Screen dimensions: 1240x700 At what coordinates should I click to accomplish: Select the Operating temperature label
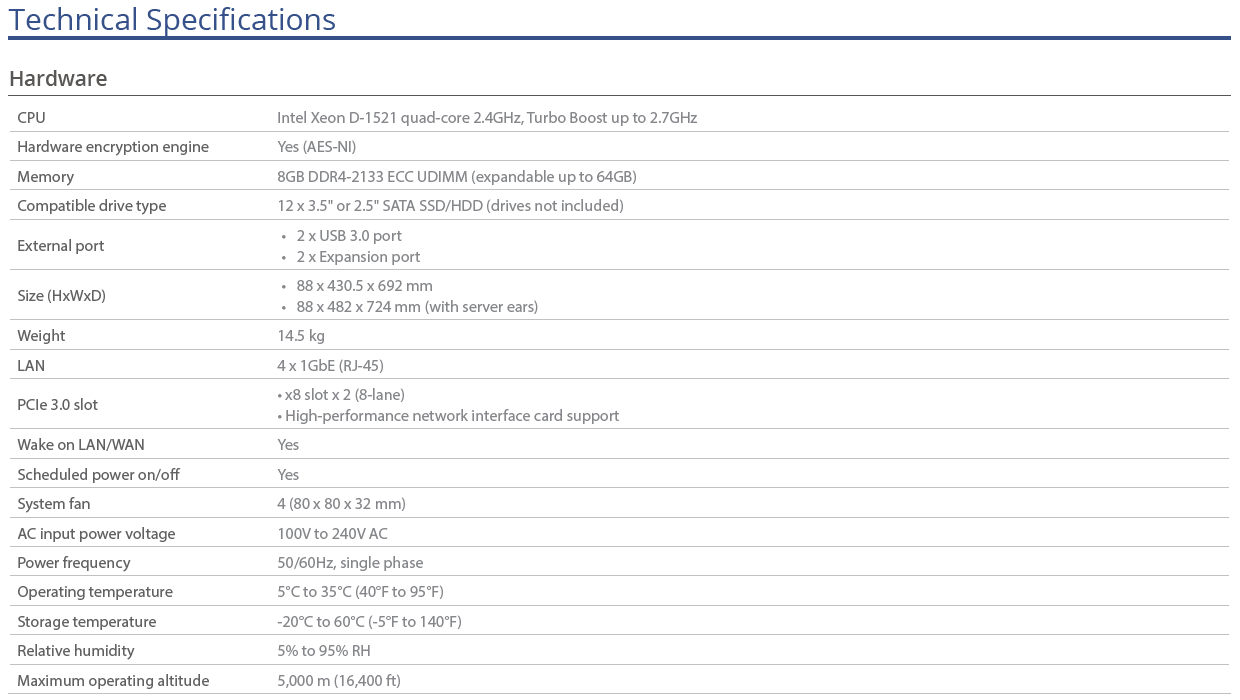pyautogui.click(x=95, y=592)
